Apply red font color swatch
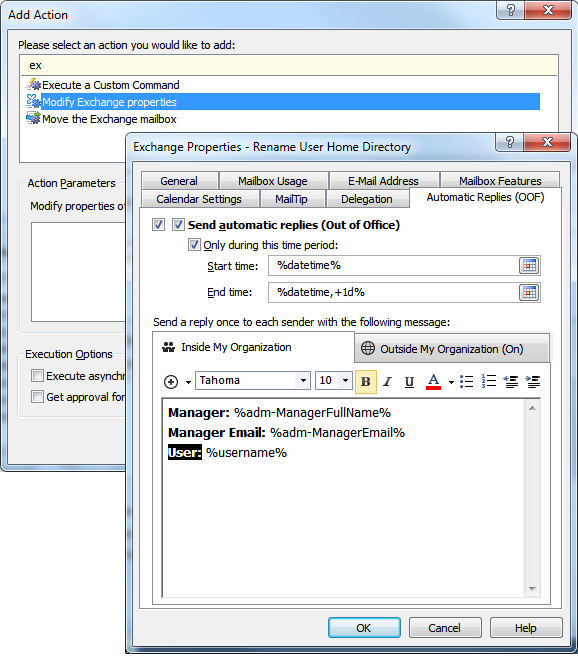 [x=434, y=382]
